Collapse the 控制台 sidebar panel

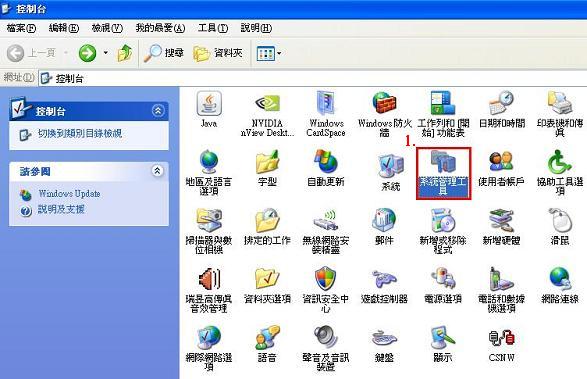coord(158,110)
